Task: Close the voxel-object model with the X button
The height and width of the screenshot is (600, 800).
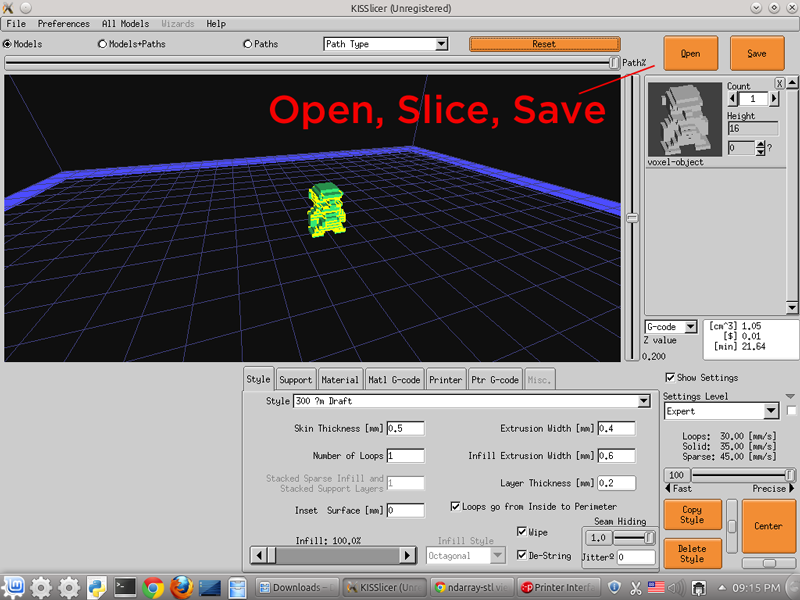Action: click(779, 83)
